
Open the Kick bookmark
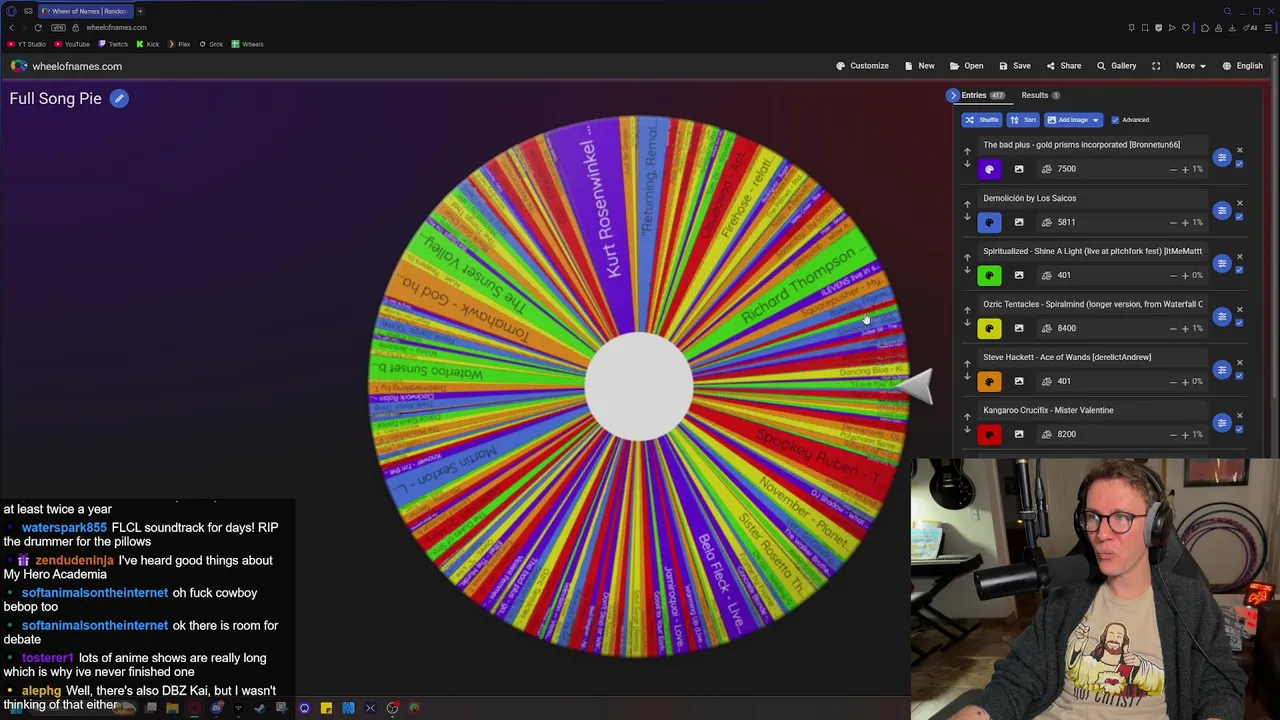(148, 44)
